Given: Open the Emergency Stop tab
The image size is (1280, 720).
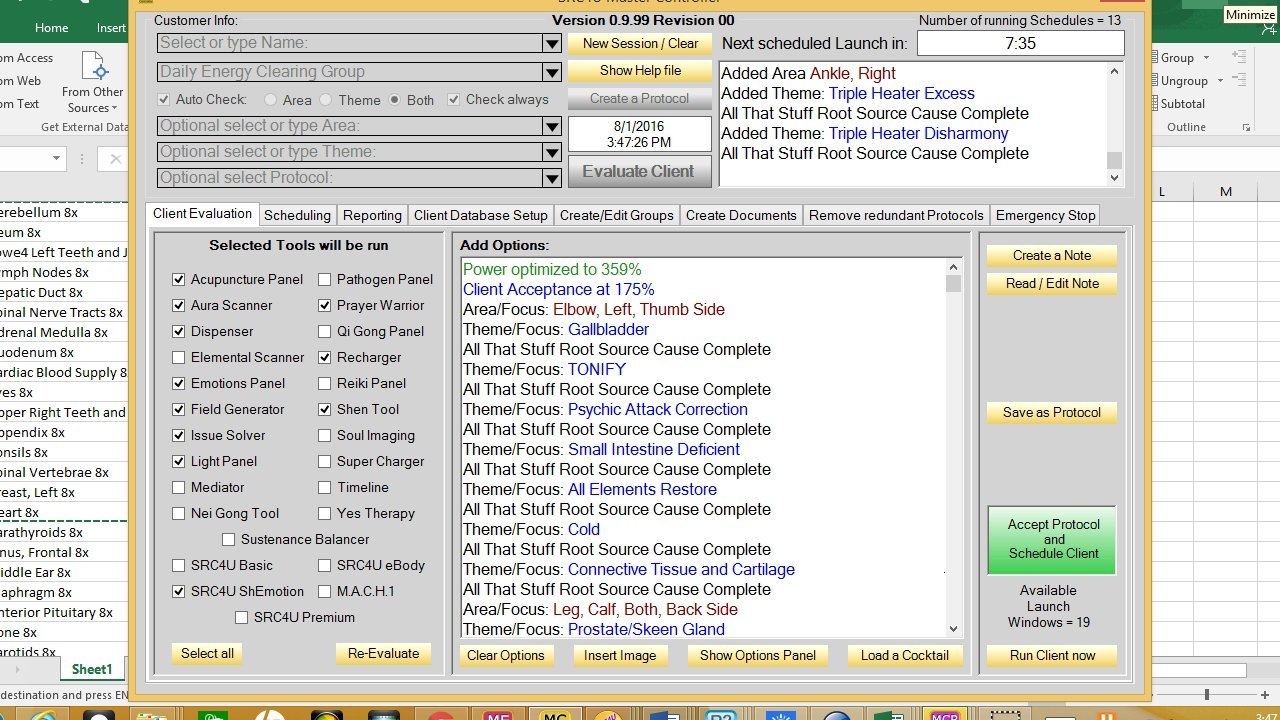Looking at the screenshot, I should (x=1045, y=215).
